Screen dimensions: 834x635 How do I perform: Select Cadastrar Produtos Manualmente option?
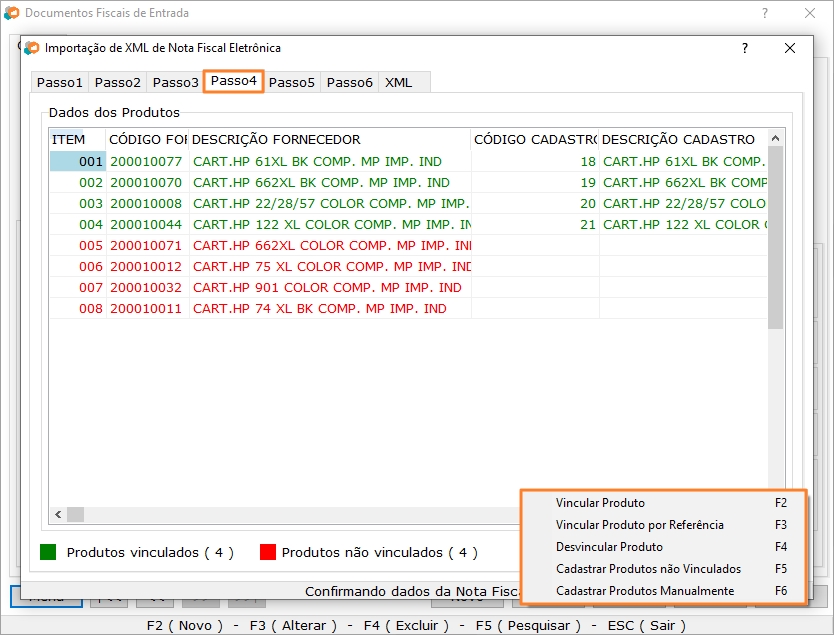point(644,591)
